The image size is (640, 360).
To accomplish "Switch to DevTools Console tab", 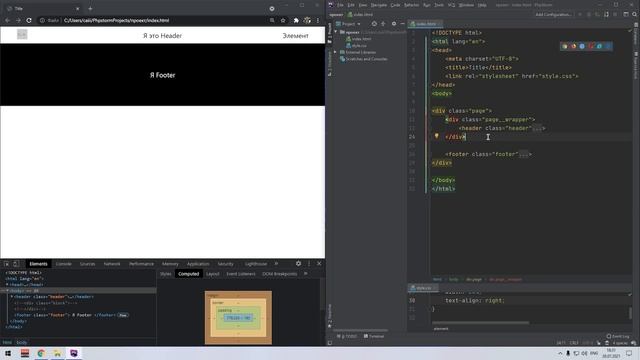I will pos(63,264).
